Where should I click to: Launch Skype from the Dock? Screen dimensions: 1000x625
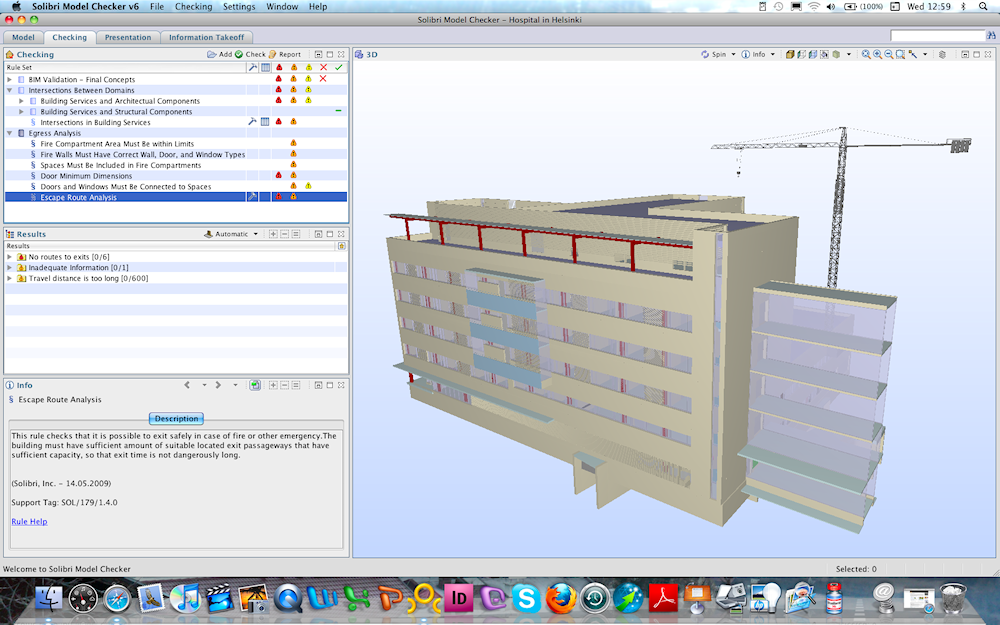point(526,598)
